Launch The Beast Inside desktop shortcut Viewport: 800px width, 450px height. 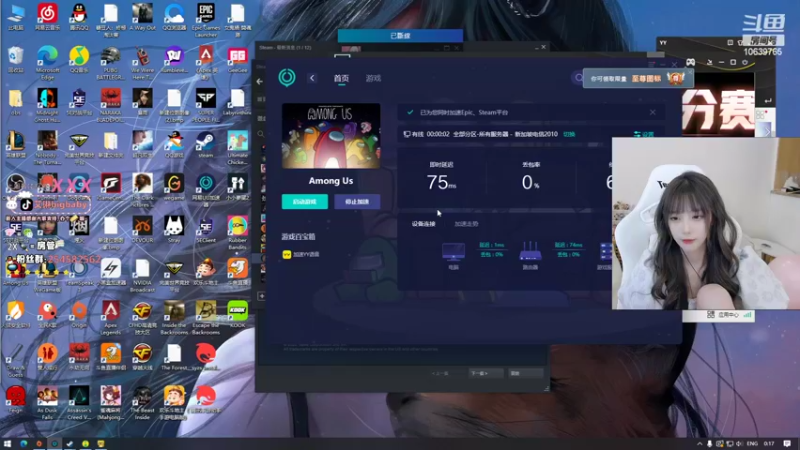tap(142, 402)
